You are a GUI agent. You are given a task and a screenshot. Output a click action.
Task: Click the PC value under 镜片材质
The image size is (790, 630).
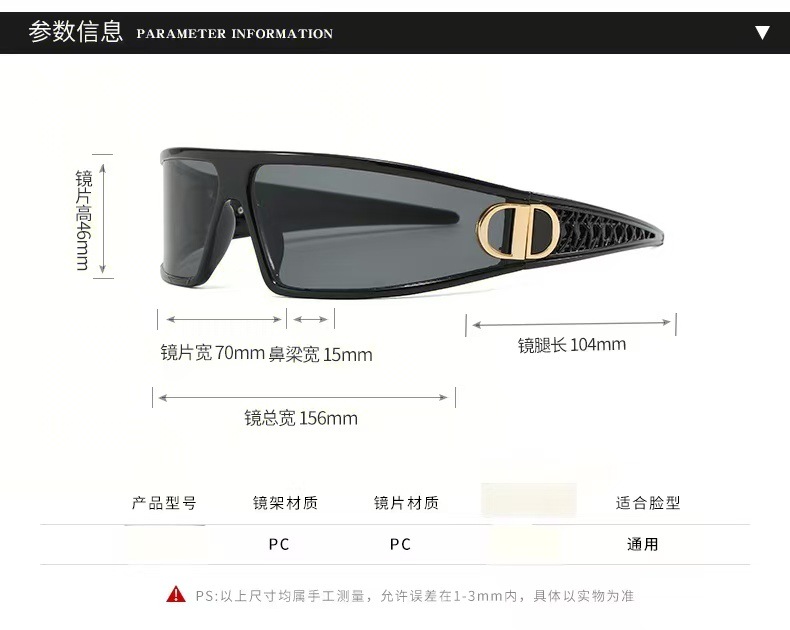(401, 544)
